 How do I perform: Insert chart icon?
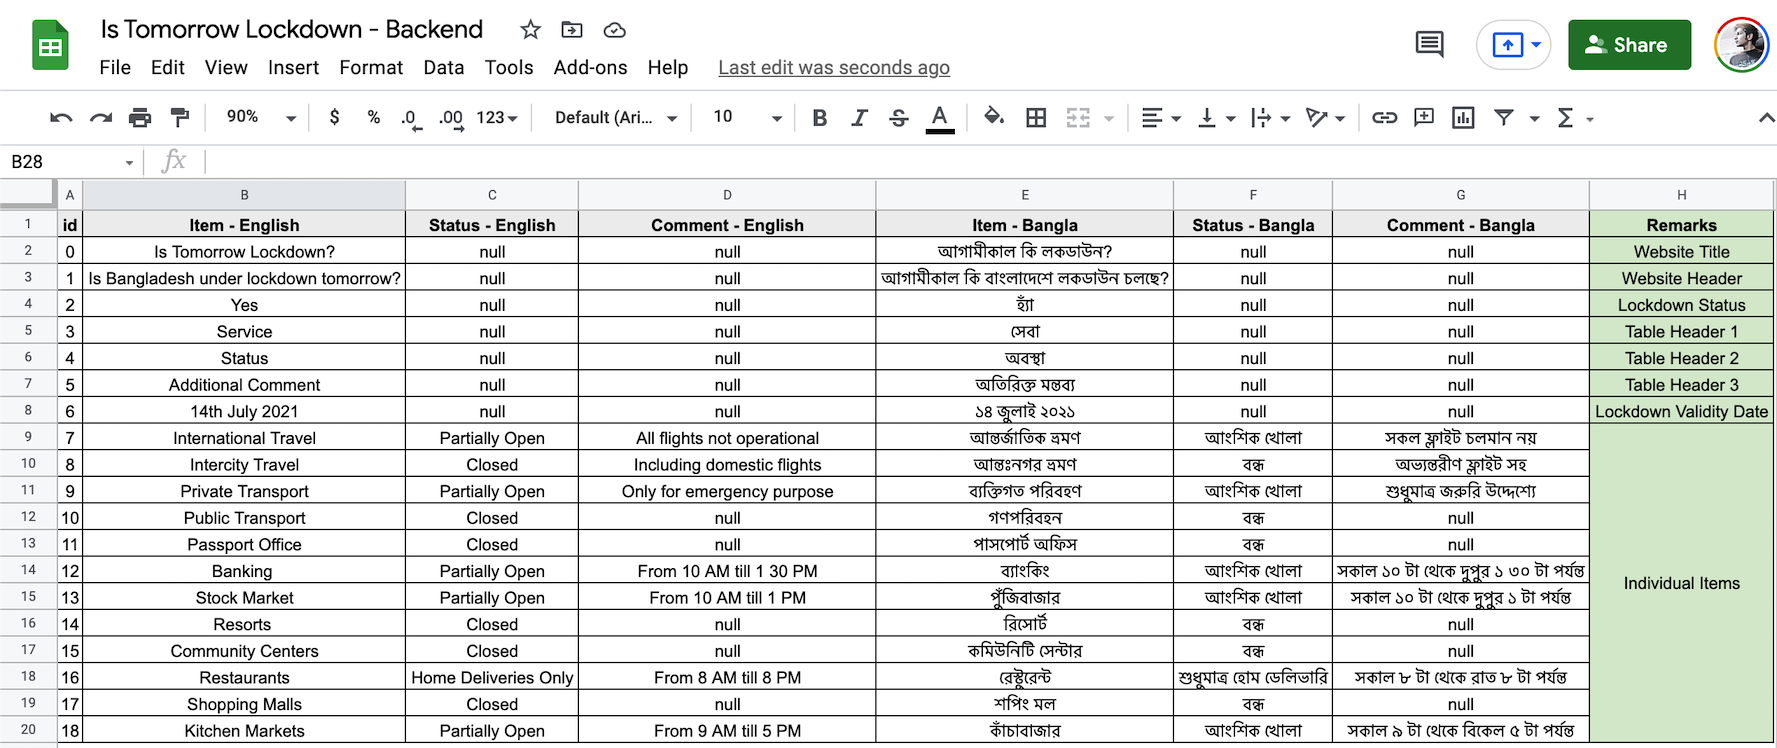[x=1463, y=118]
